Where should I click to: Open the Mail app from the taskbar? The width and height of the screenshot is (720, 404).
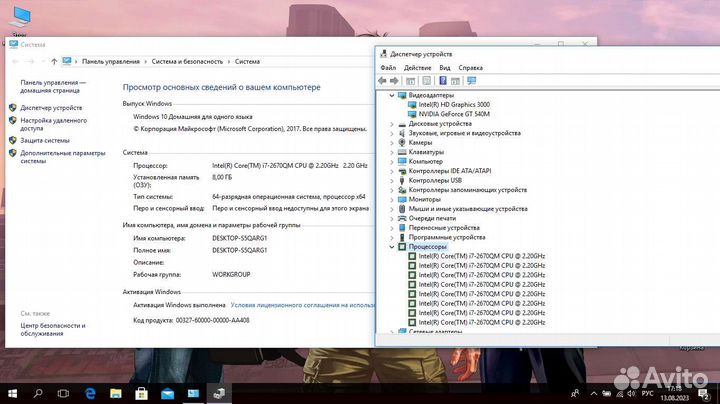click(167, 393)
